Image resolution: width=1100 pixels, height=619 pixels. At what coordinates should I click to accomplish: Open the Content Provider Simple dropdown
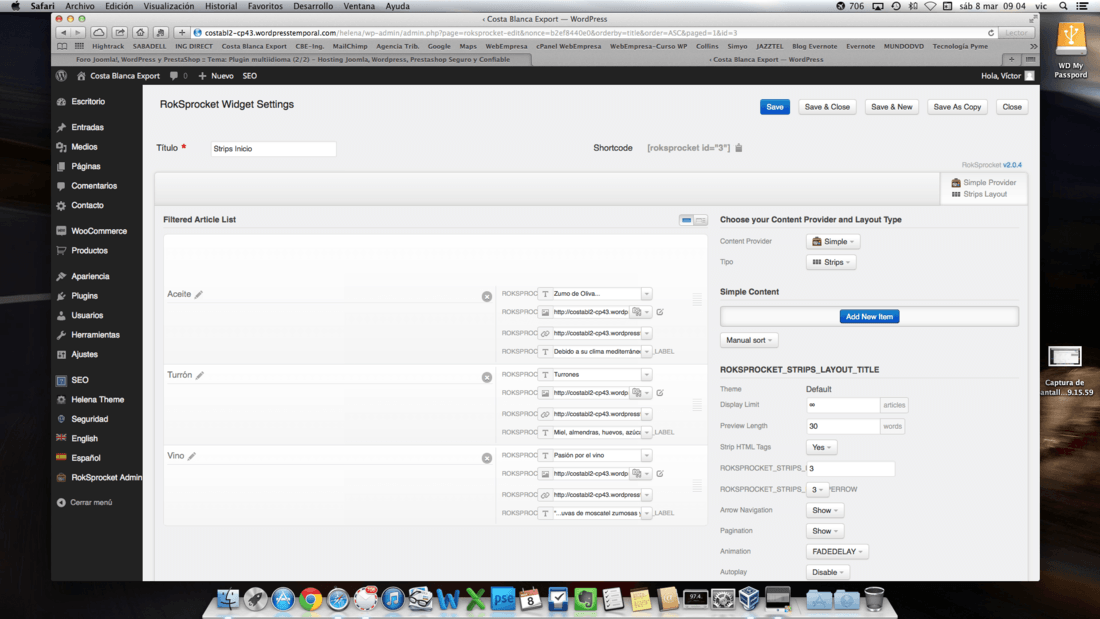(833, 241)
